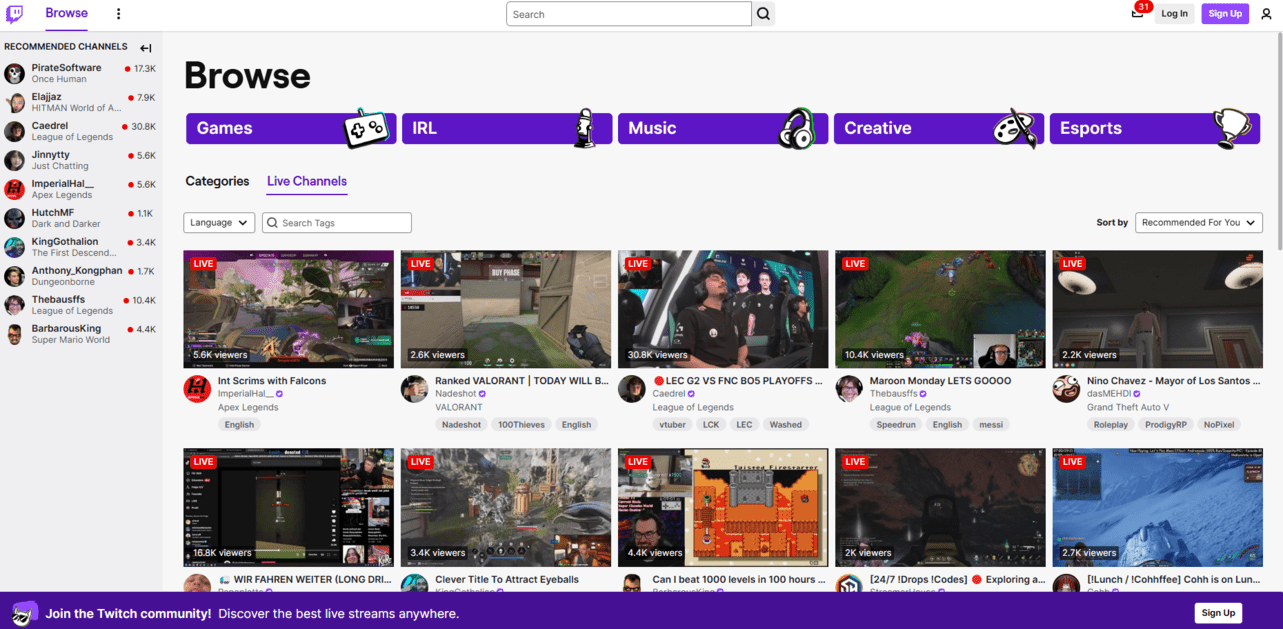Screen dimensions: 1283x629
Task: Expand the Language filter dropdown
Action: click(219, 223)
